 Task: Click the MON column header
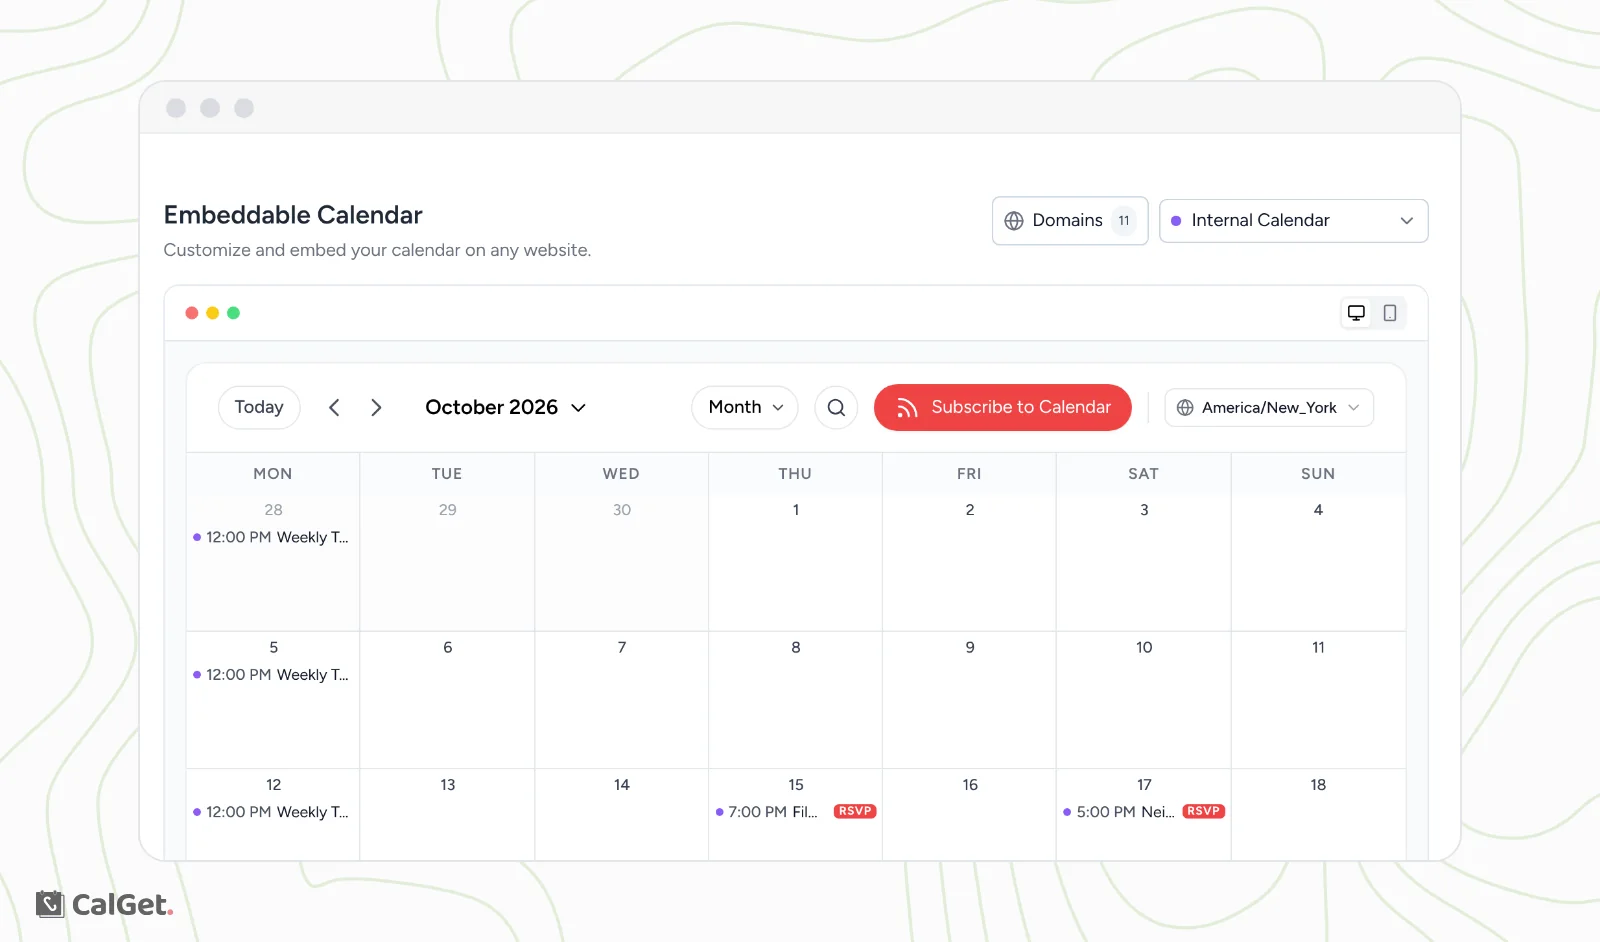[273, 474]
